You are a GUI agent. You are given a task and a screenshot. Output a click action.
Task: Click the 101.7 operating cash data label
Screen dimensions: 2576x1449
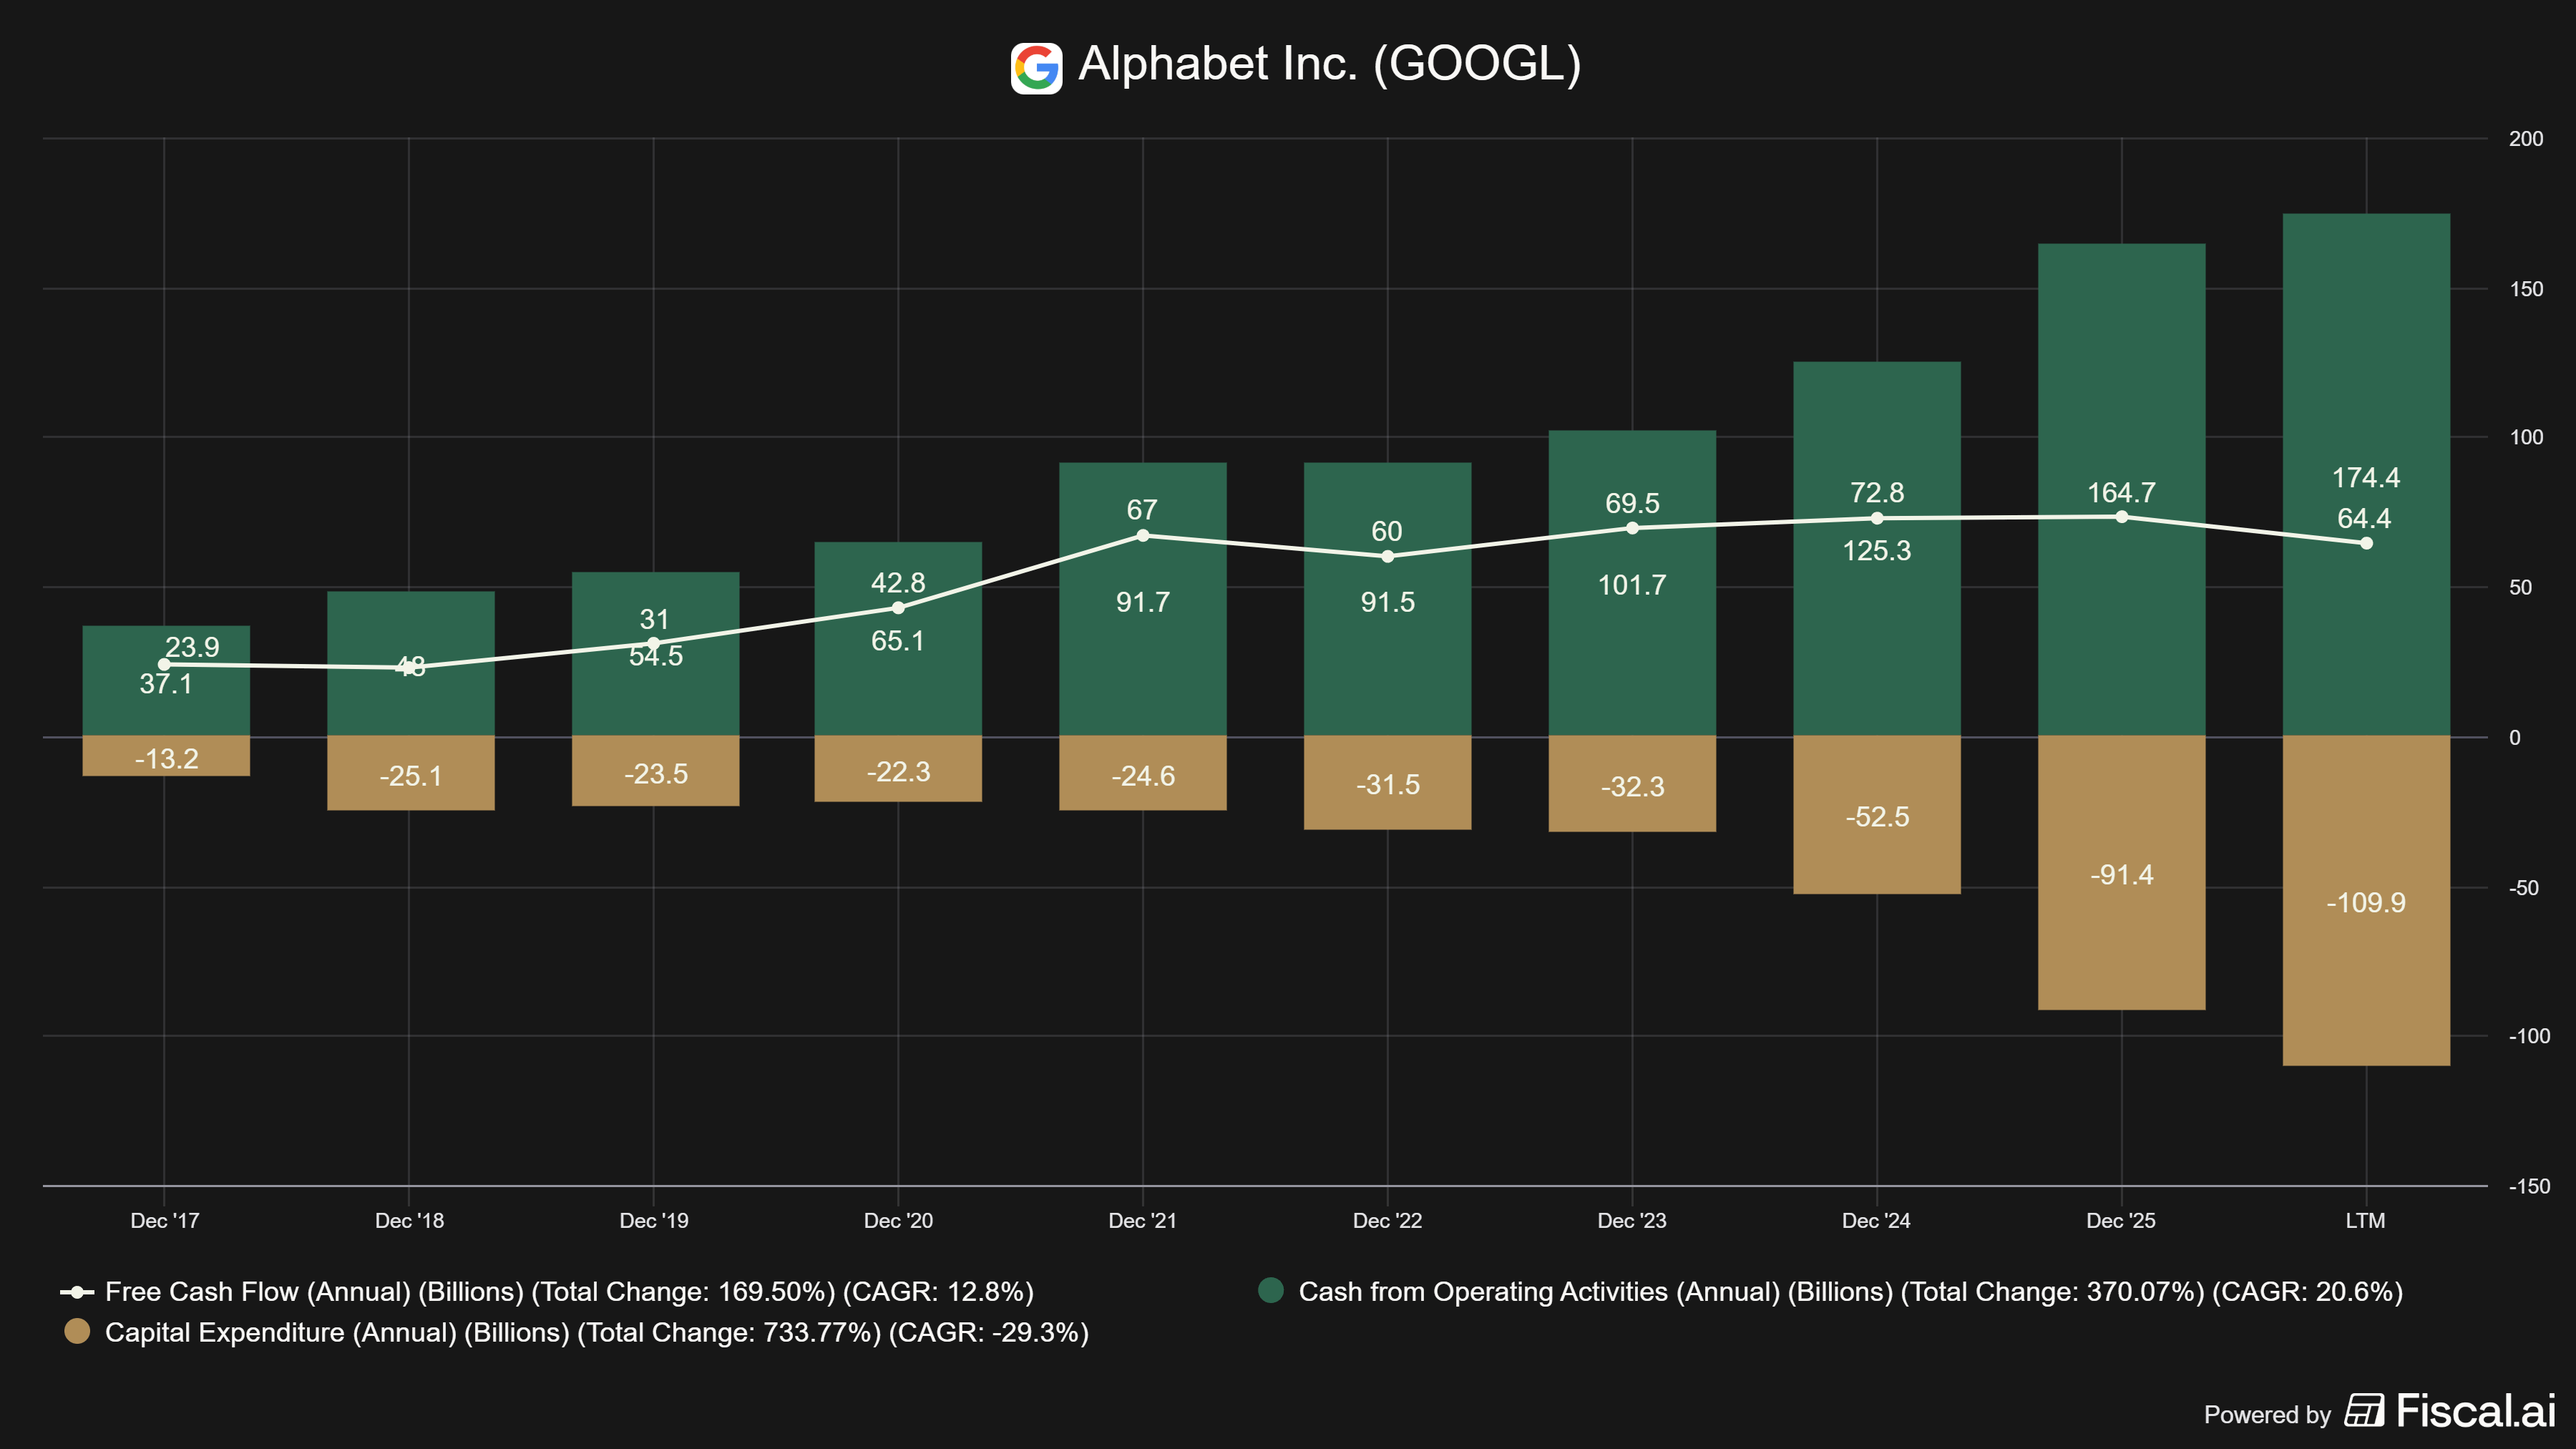[x=1632, y=585]
